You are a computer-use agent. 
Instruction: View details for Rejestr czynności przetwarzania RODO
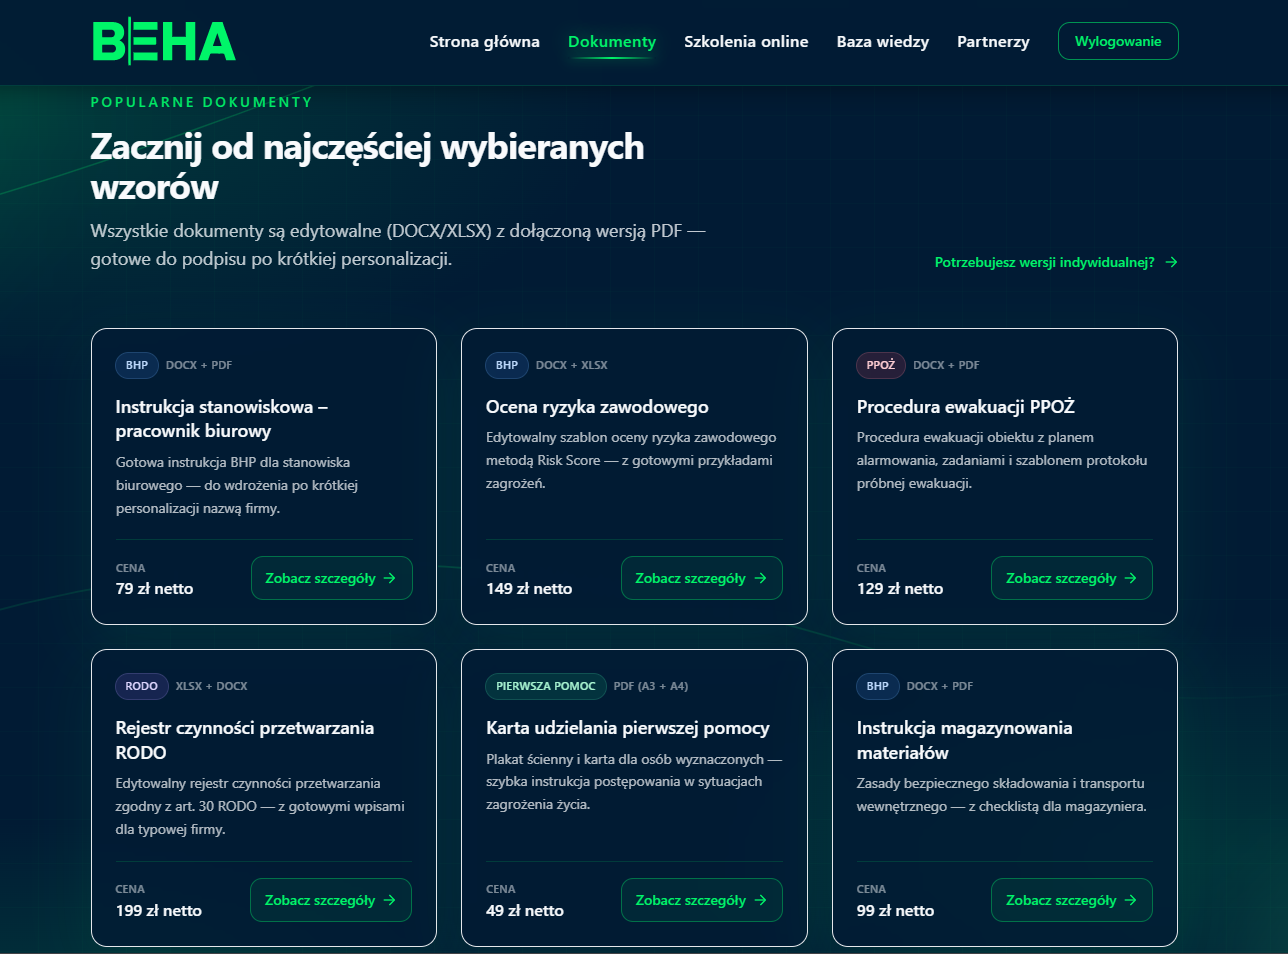(x=331, y=900)
